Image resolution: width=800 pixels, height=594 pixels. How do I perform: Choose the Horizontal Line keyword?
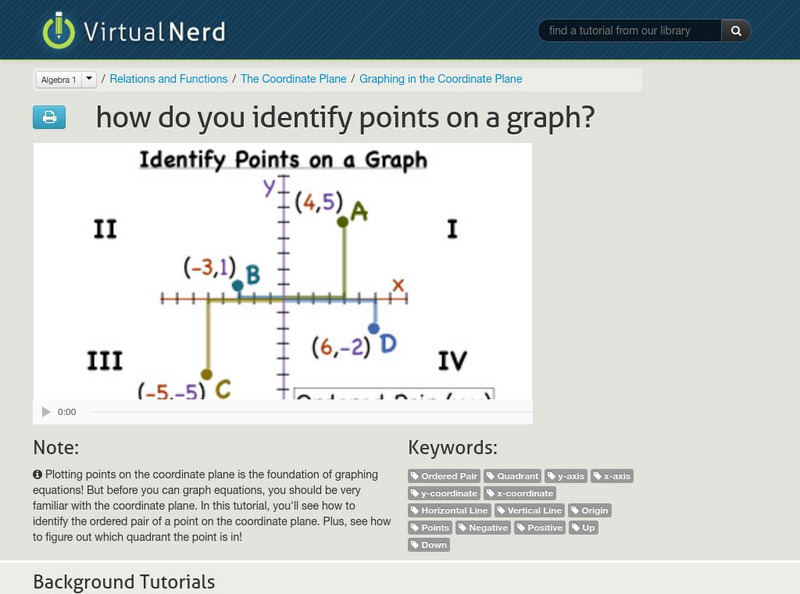tap(452, 511)
